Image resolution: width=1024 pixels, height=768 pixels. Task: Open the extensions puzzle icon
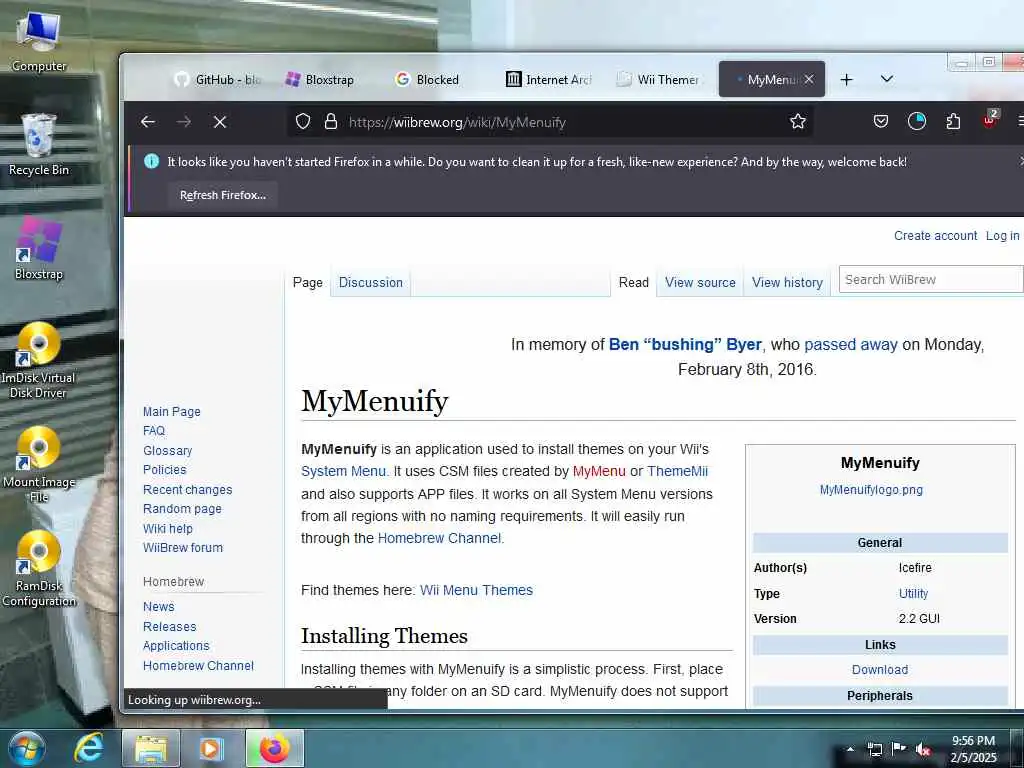coord(953,121)
